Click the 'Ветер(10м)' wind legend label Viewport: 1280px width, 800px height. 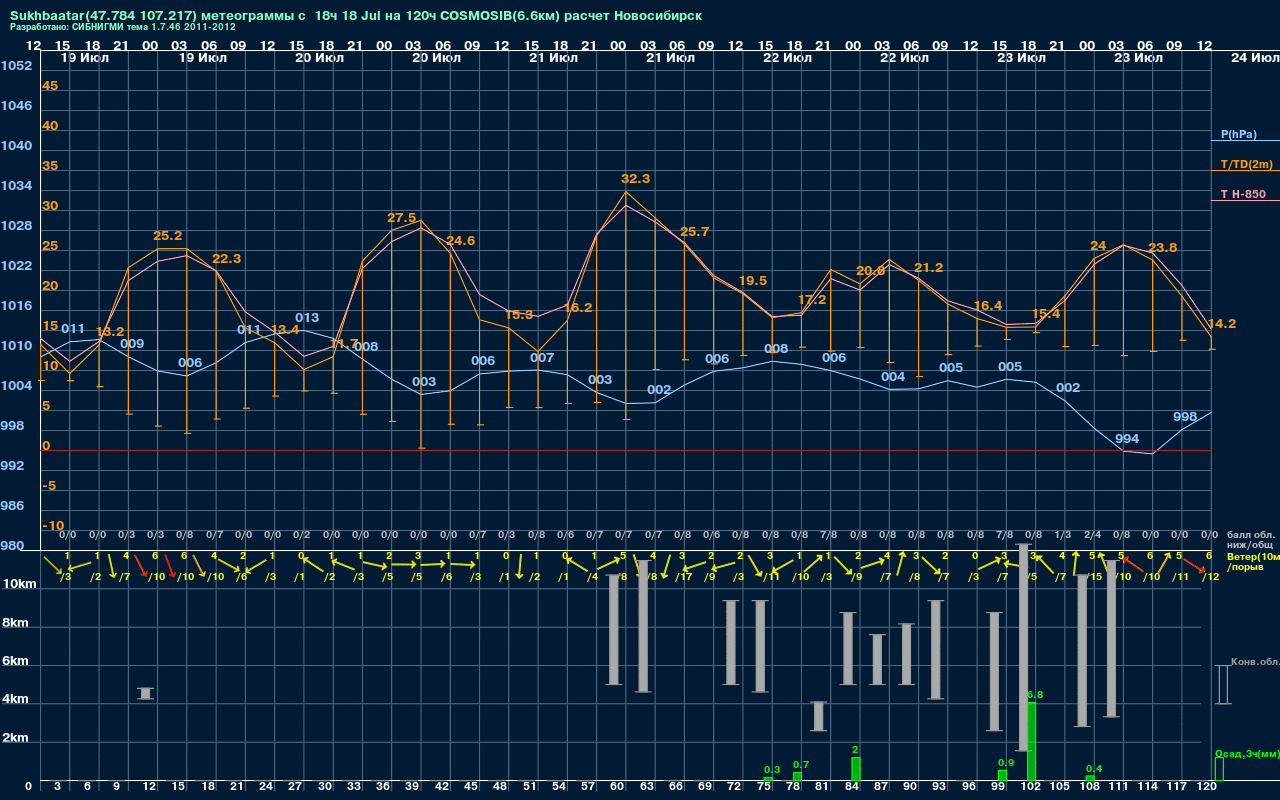tap(1253, 556)
